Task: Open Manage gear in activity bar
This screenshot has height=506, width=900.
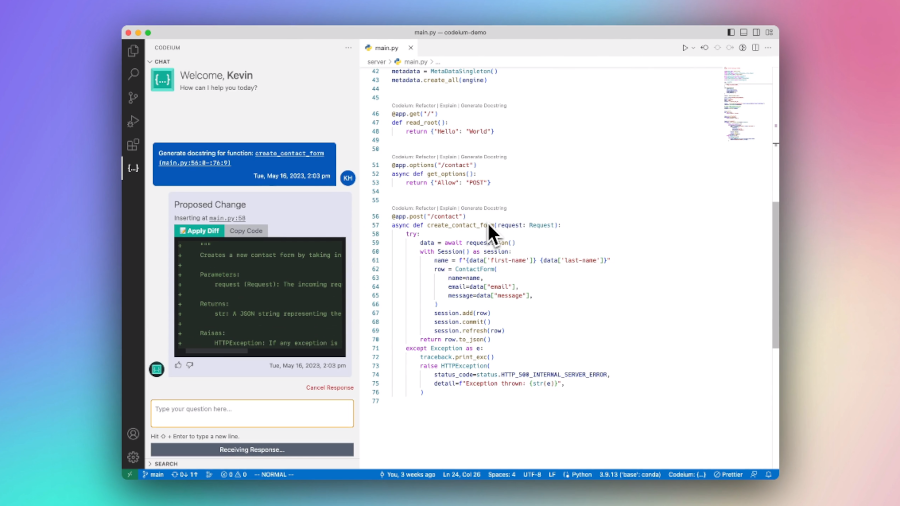Action: (133, 457)
